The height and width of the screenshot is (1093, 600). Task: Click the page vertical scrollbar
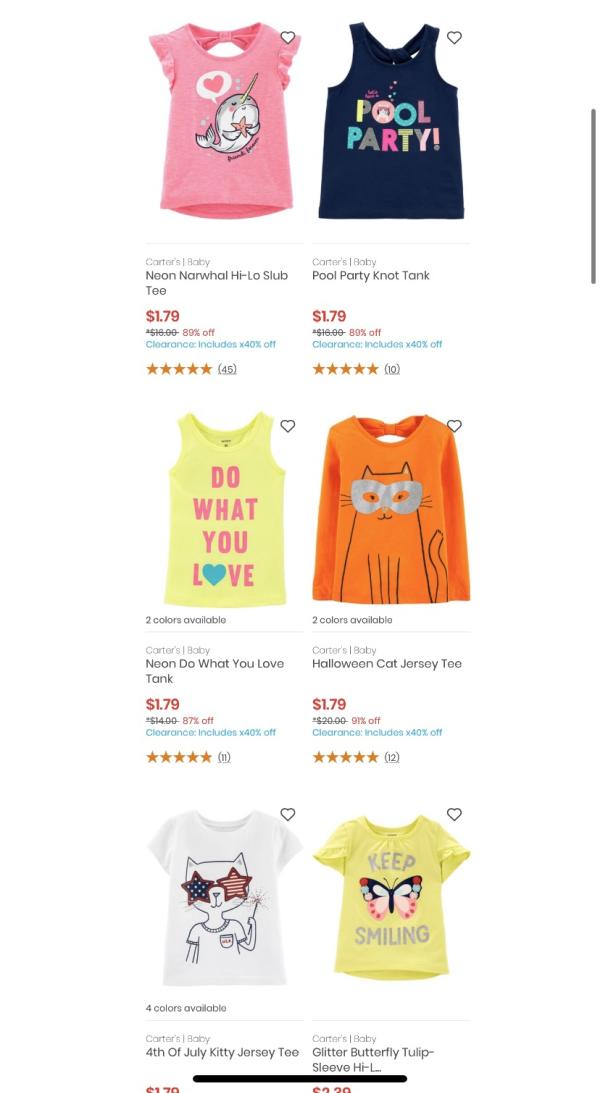tap(594, 196)
